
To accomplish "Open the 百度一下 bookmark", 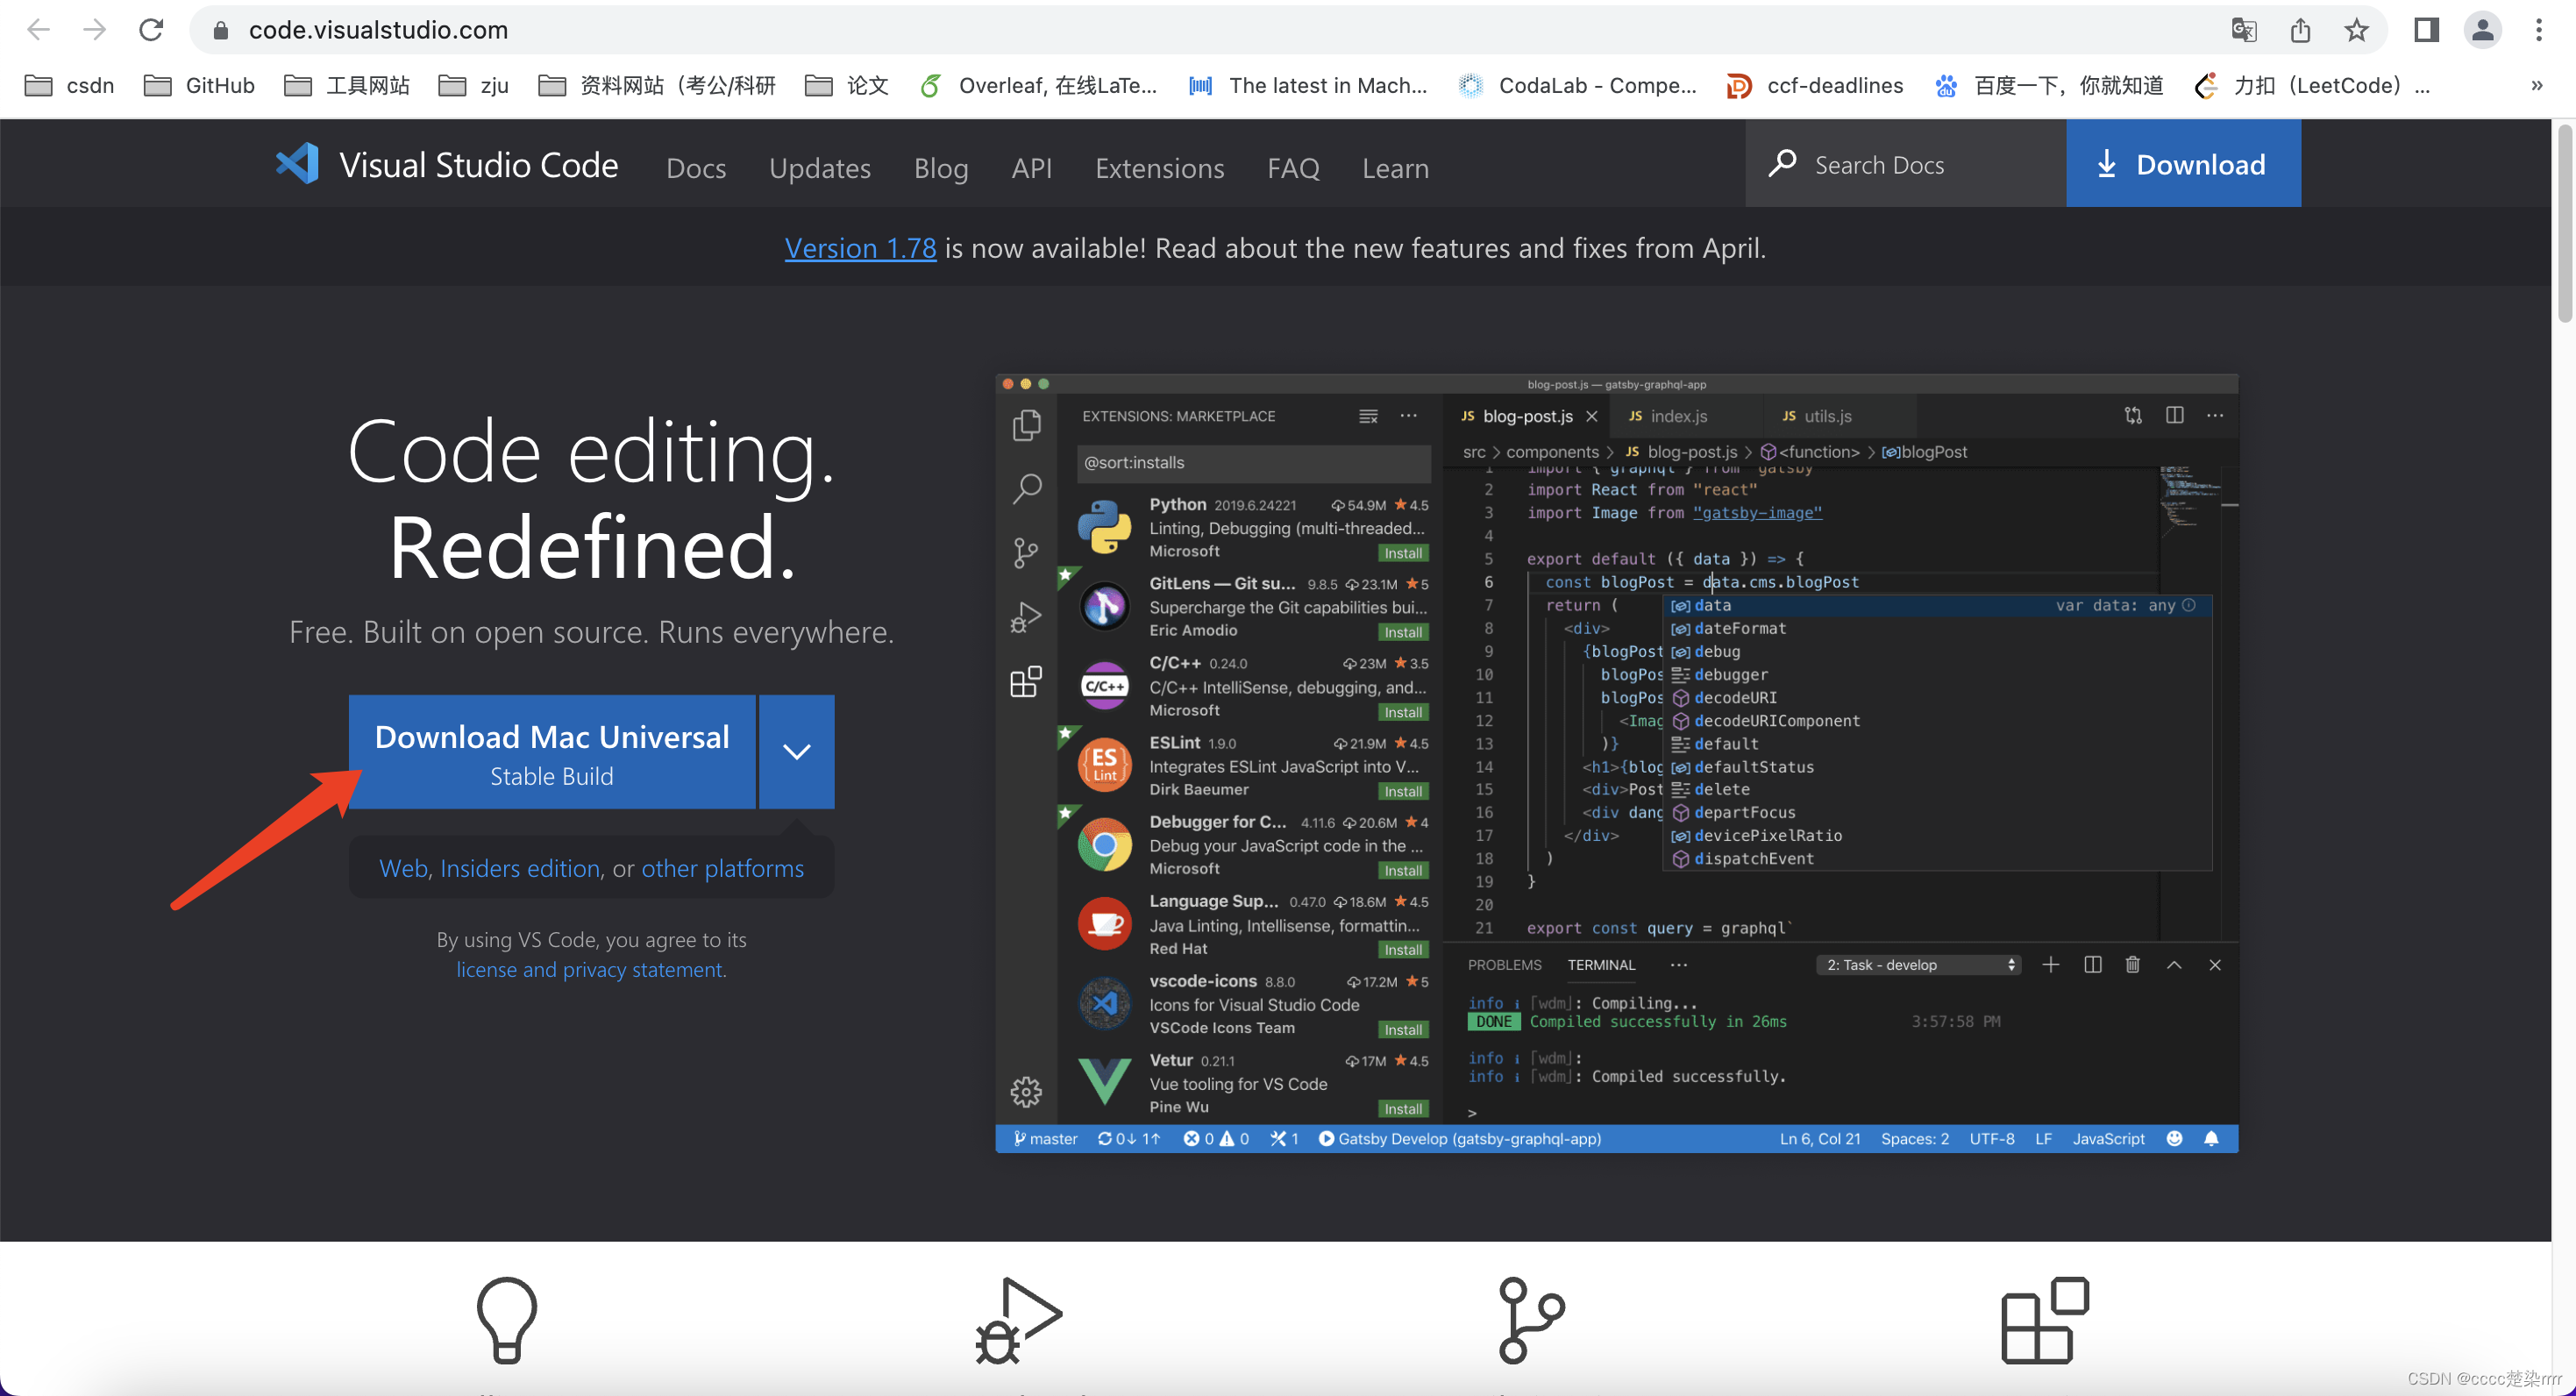I will point(2049,86).
